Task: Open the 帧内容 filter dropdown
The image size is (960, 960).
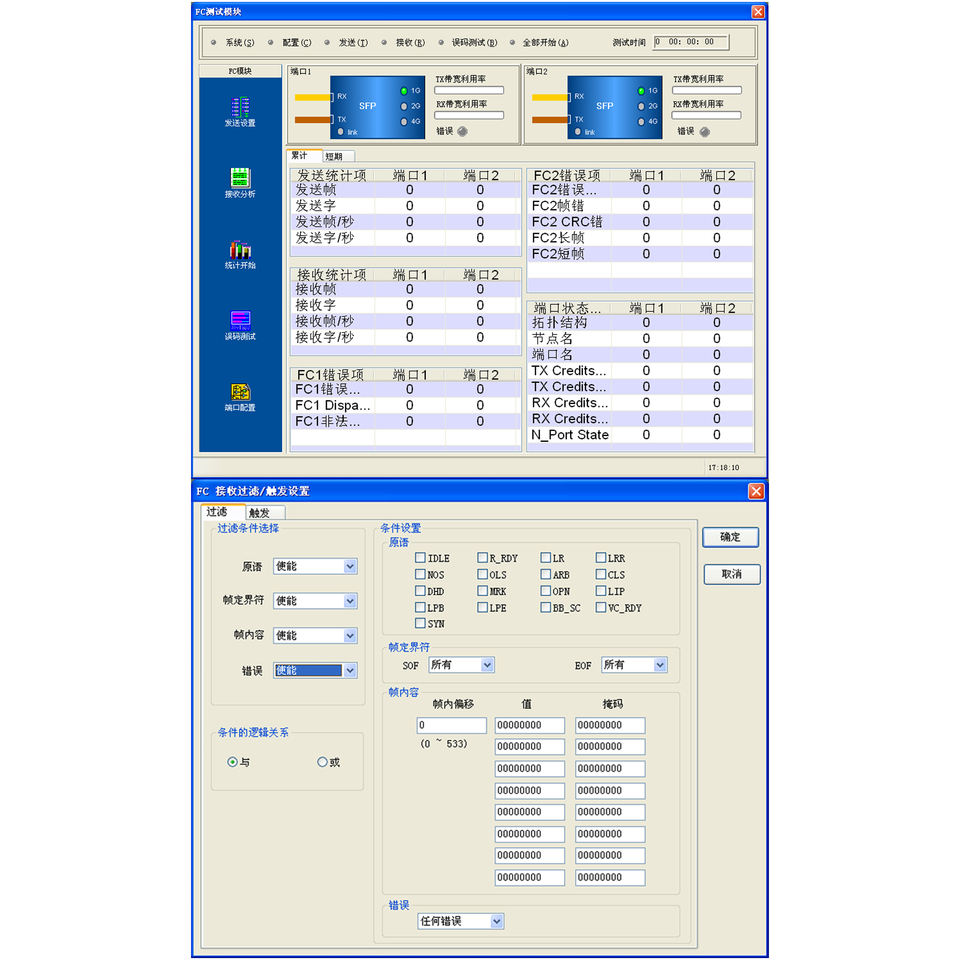Action: click(x=315, y=636)
